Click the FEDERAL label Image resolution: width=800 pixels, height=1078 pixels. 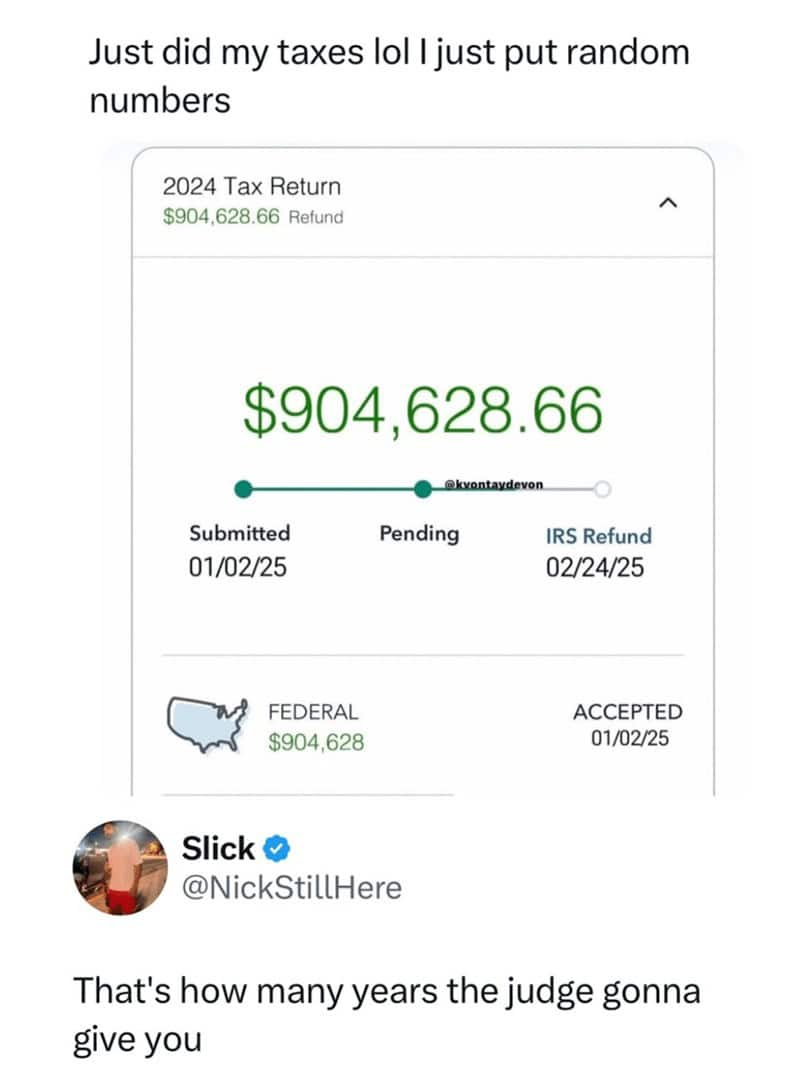[312, 712]
